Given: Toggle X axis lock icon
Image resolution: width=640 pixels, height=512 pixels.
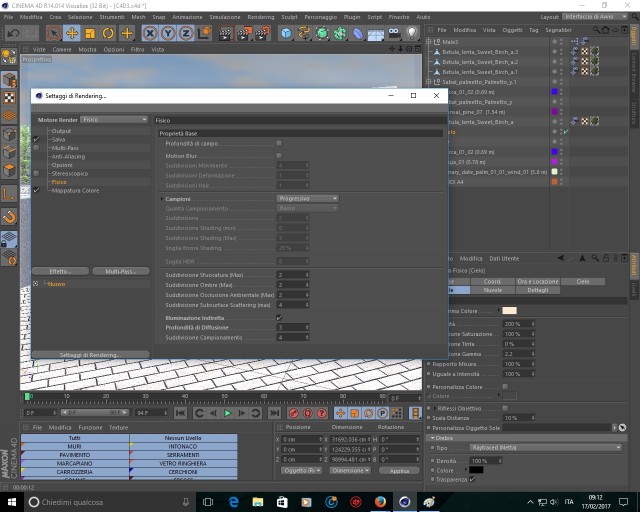Looking at the screenshot, I should click(x=150, y=33).
